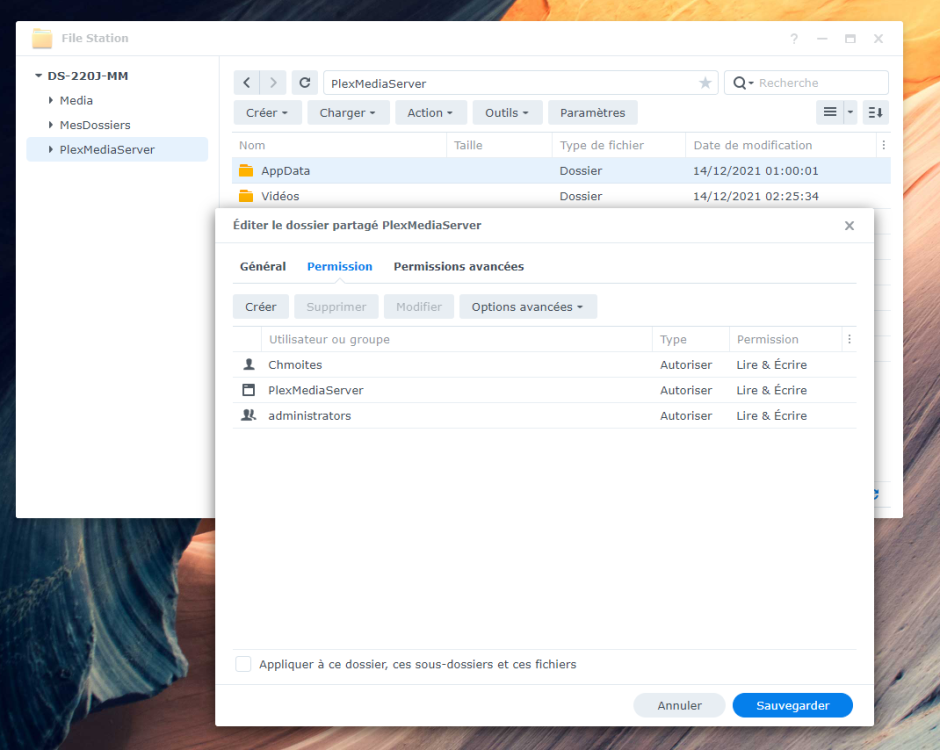
Task: Open File Station help question mark
Action: (794, 38)
